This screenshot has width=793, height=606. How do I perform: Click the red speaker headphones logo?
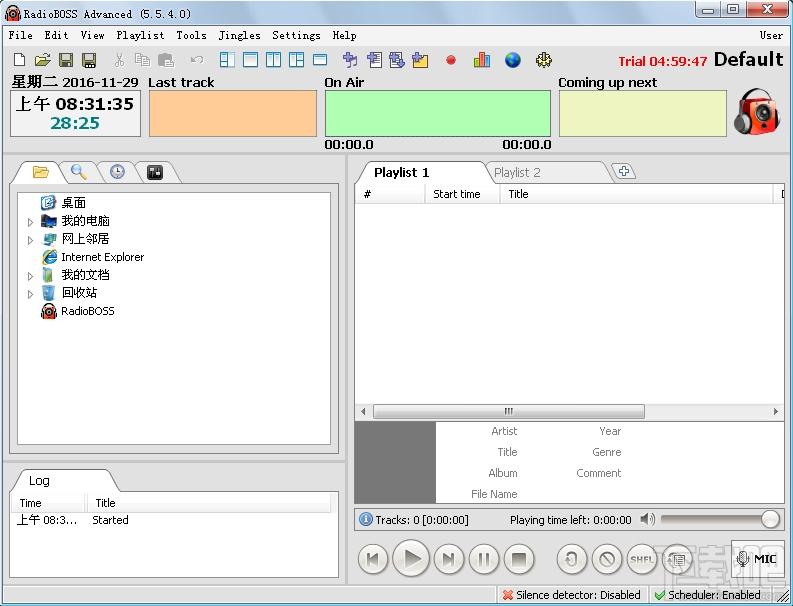pos(757,111)
